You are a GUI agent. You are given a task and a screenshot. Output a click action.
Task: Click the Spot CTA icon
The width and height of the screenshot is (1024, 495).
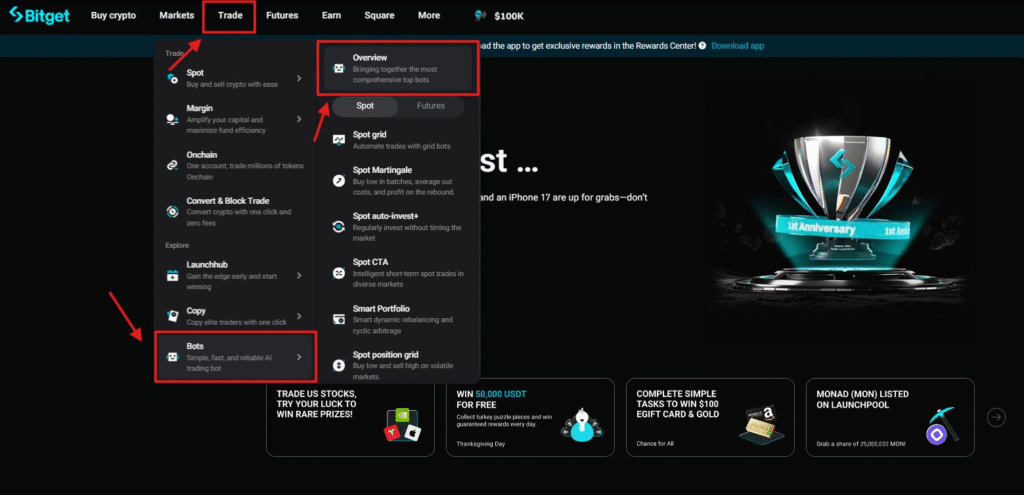[339, 273]
